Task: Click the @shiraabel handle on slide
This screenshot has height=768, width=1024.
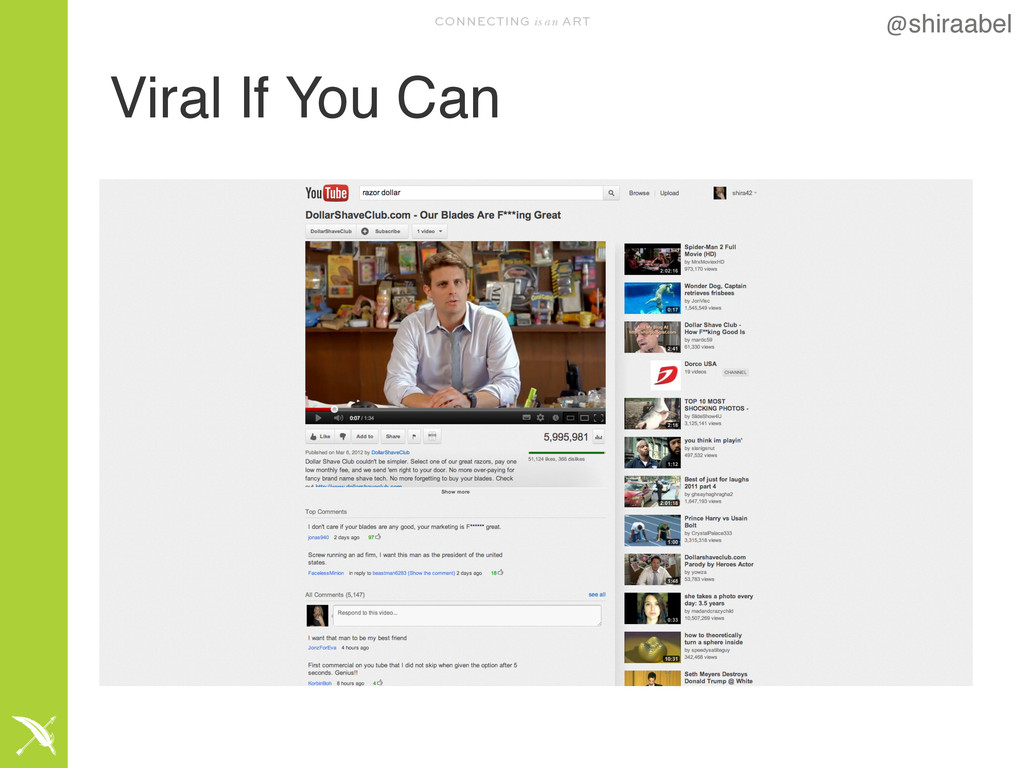Action: tap(948, 25)
